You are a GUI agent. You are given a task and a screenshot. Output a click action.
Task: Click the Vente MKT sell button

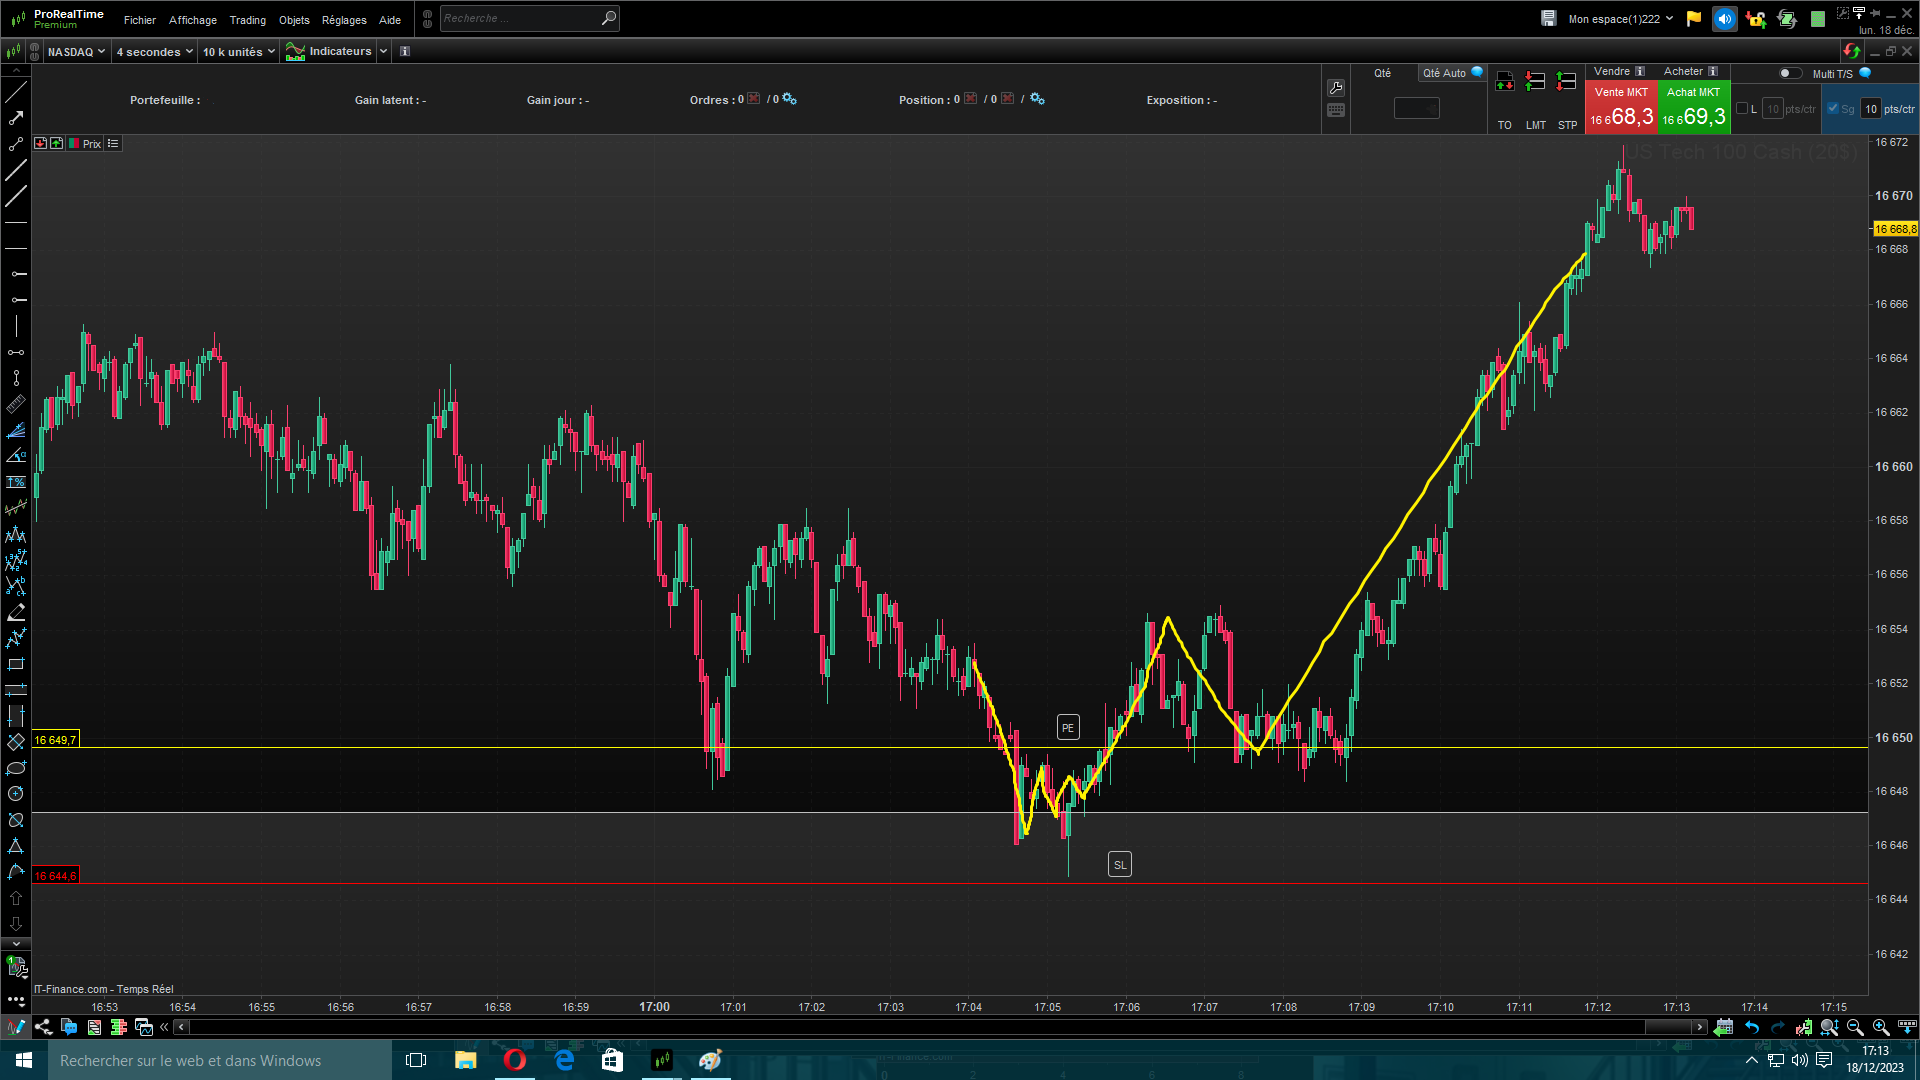[1621, 107]
